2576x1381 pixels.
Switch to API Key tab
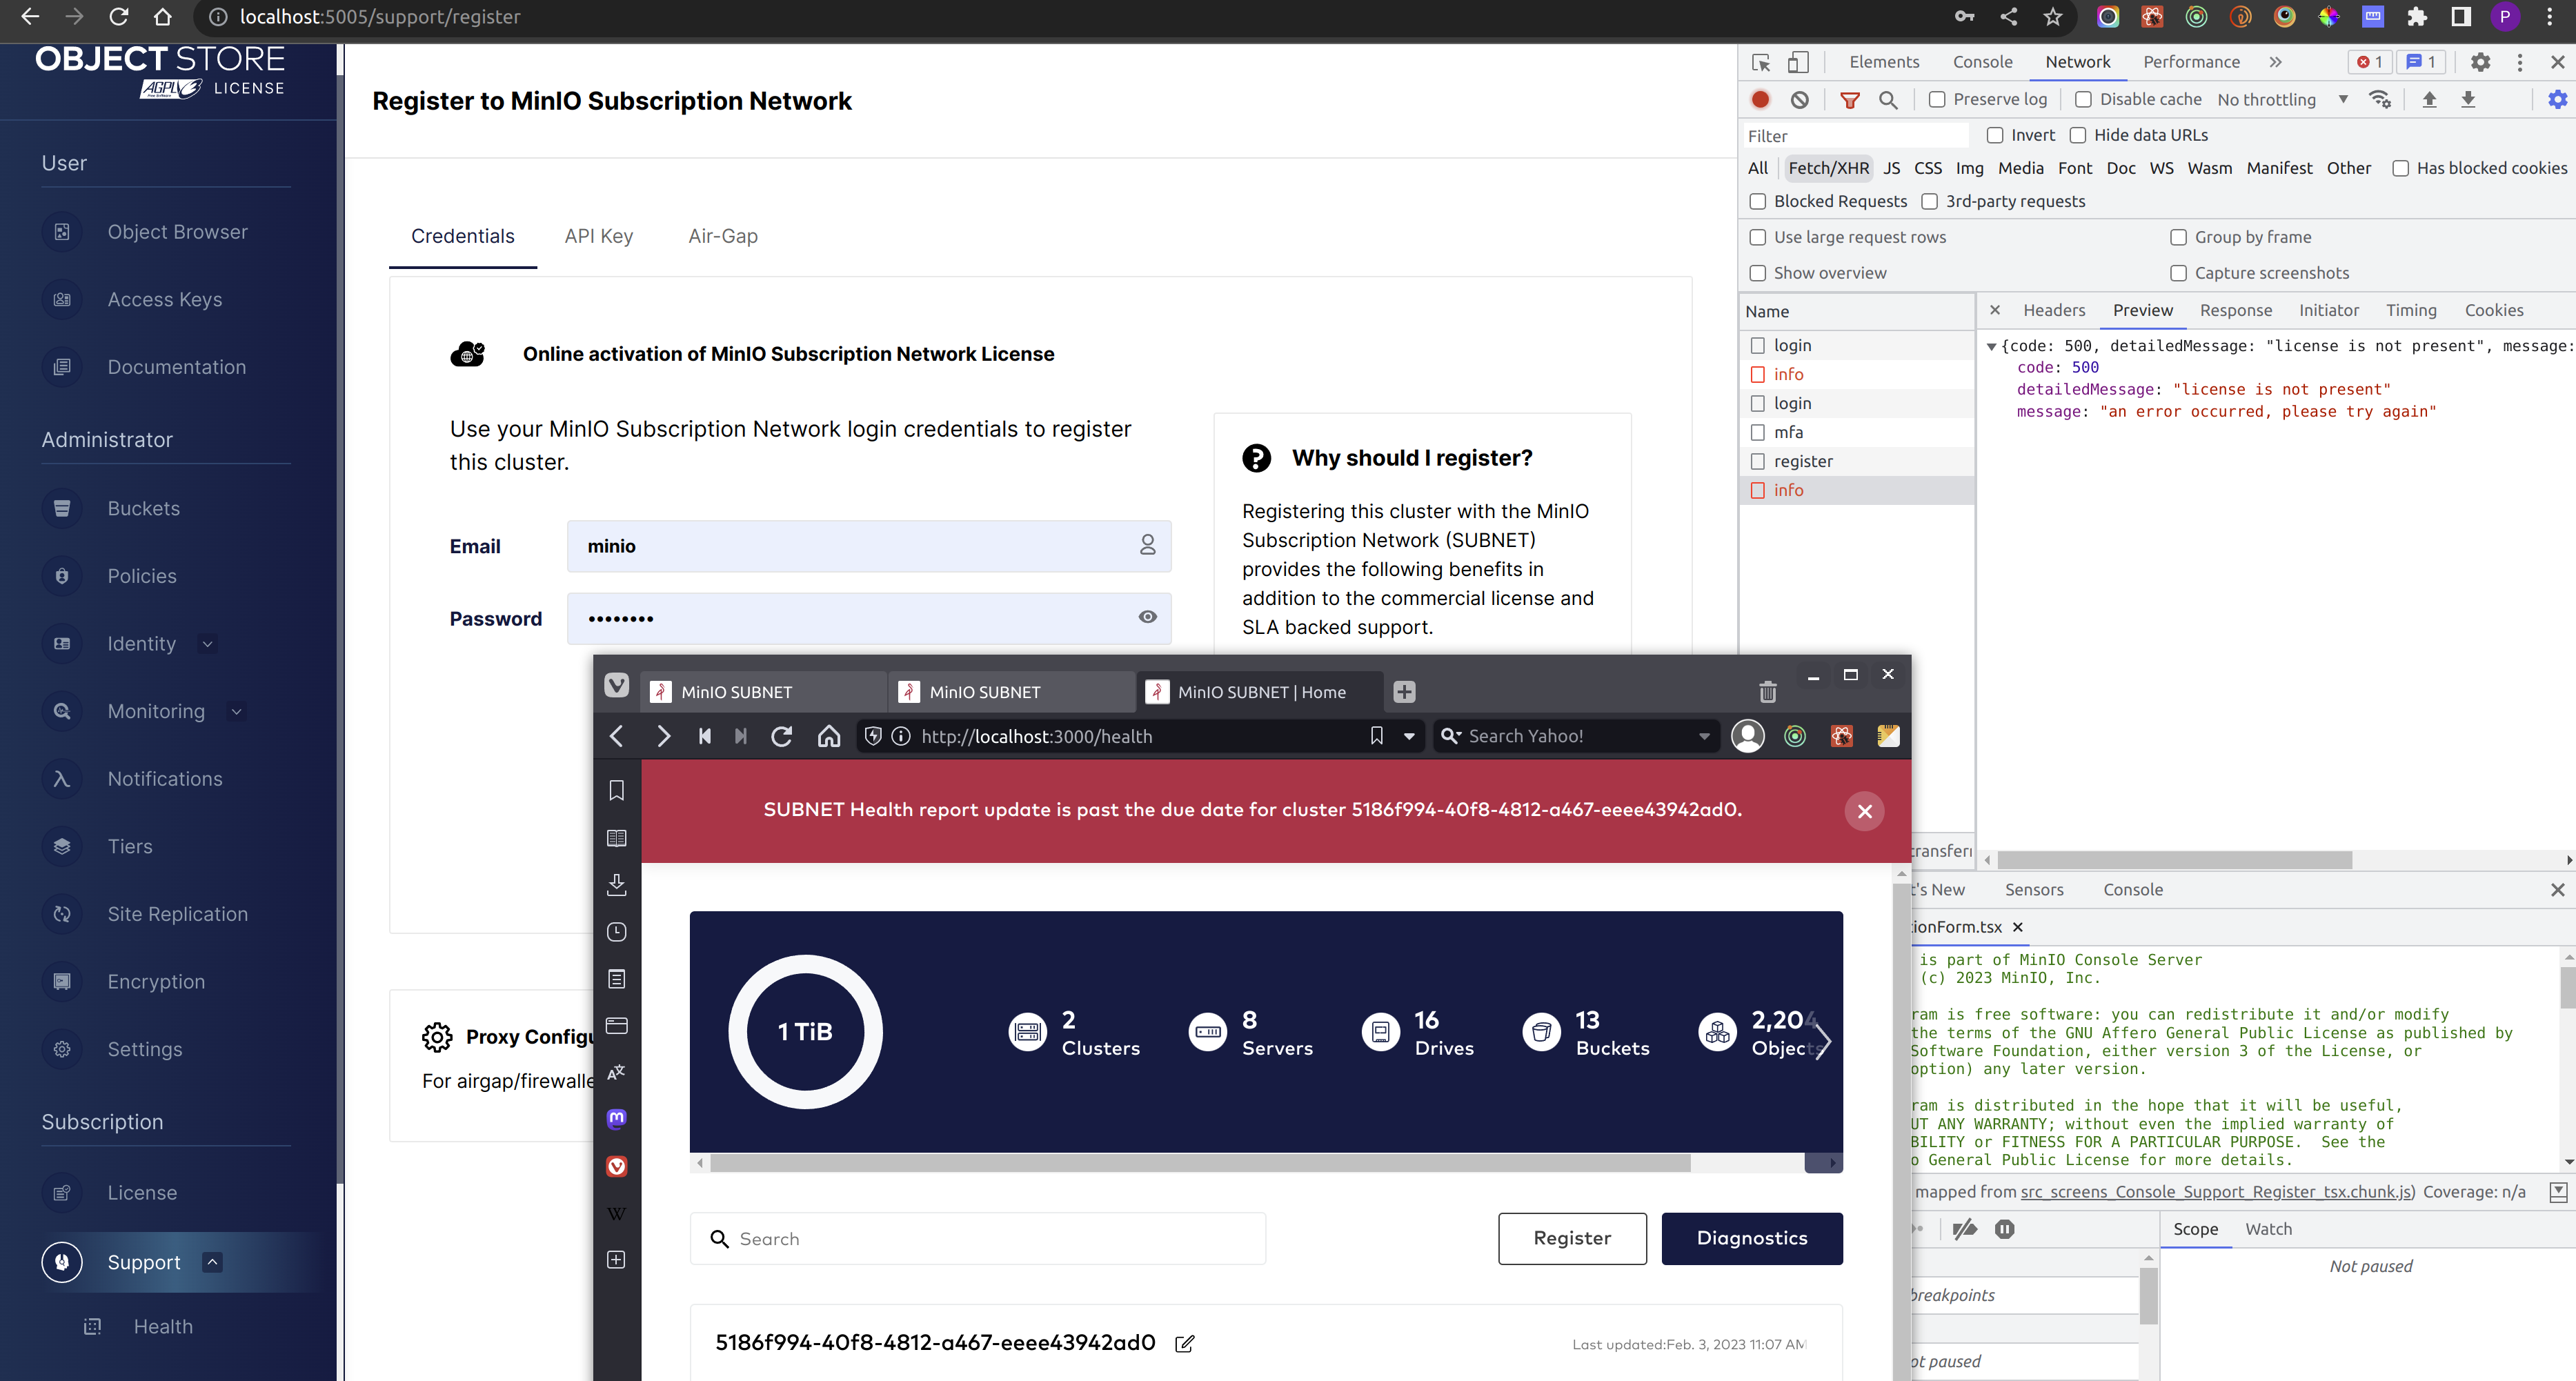(598, 236)
